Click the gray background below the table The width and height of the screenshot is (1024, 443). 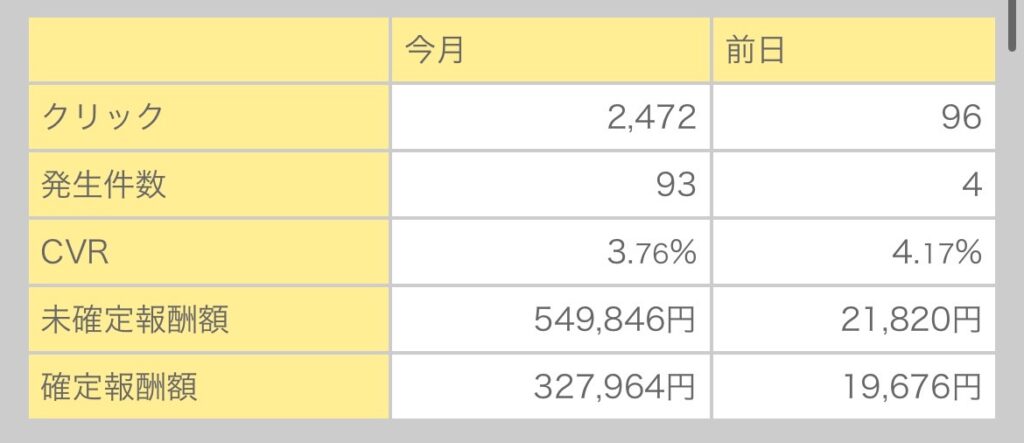pos(512,432)
